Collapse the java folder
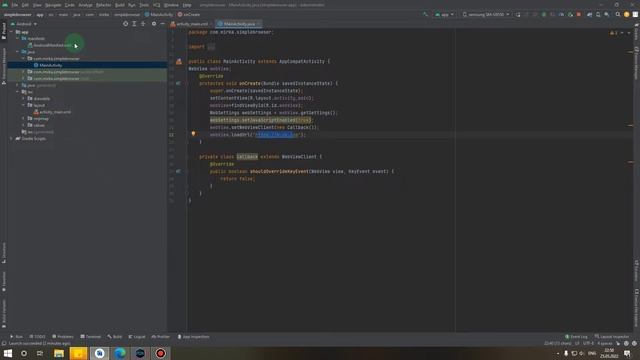Viewport: 640px width, 360px height. coord(18,52)
